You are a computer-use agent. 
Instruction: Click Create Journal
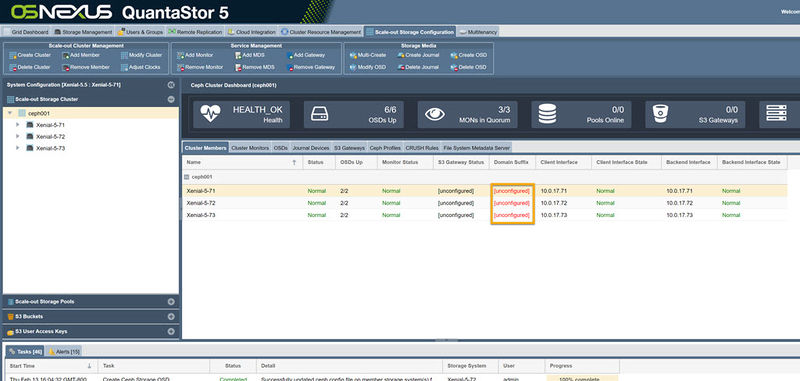pos(418,55)
